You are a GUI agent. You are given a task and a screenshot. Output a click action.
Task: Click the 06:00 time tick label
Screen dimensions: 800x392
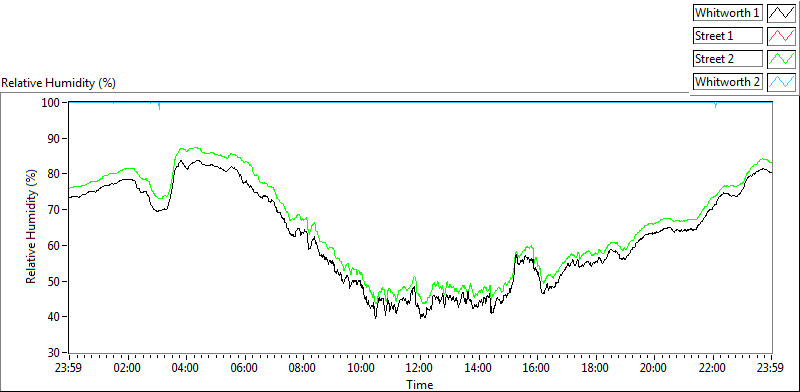click(245, 368)
